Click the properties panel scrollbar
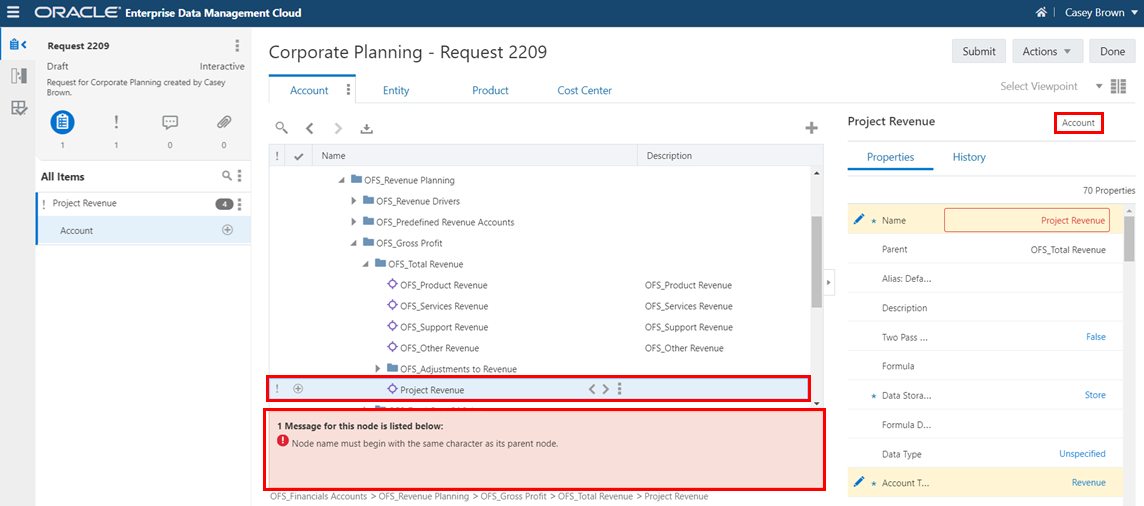 tap(1129, 239)
